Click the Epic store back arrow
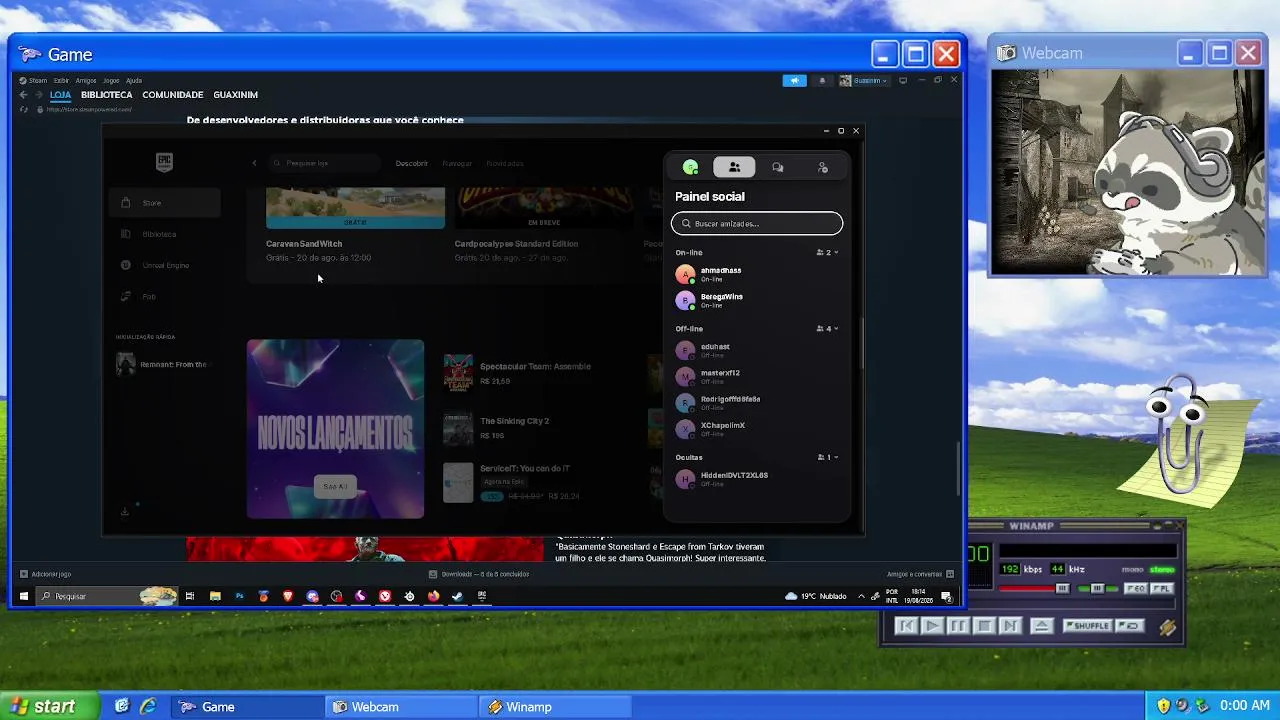Viewport: 1280px width, 720px height. pos(254,163)
